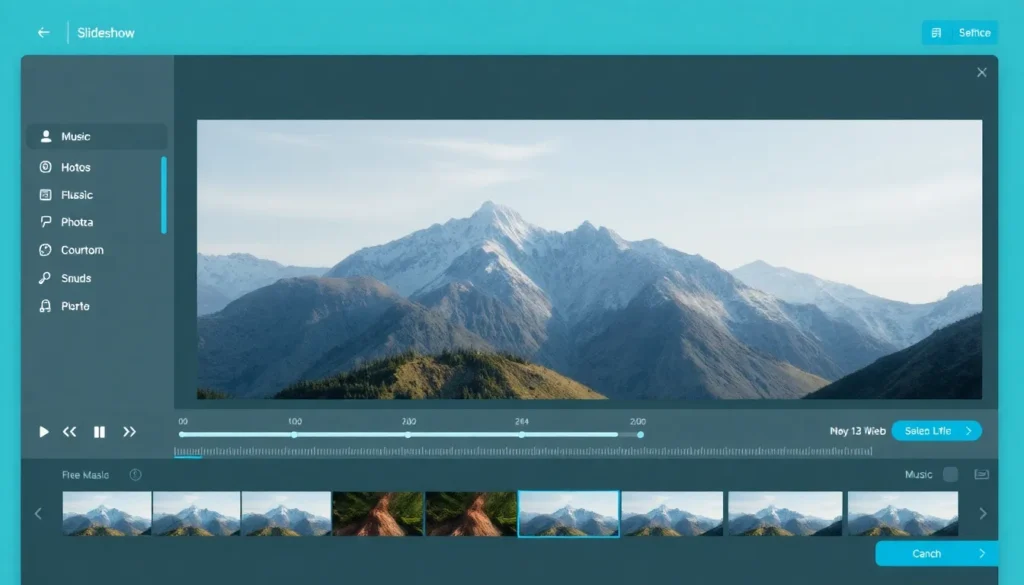Open the Courtom sidebar item
The image size is (1024, 585).
(82, 250)
